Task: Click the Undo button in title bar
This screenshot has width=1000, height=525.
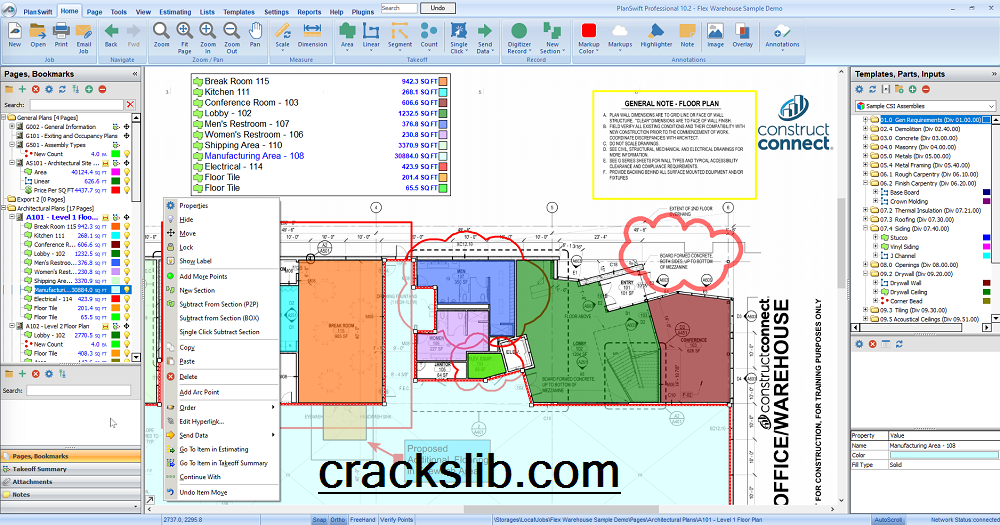Action: 438,8
